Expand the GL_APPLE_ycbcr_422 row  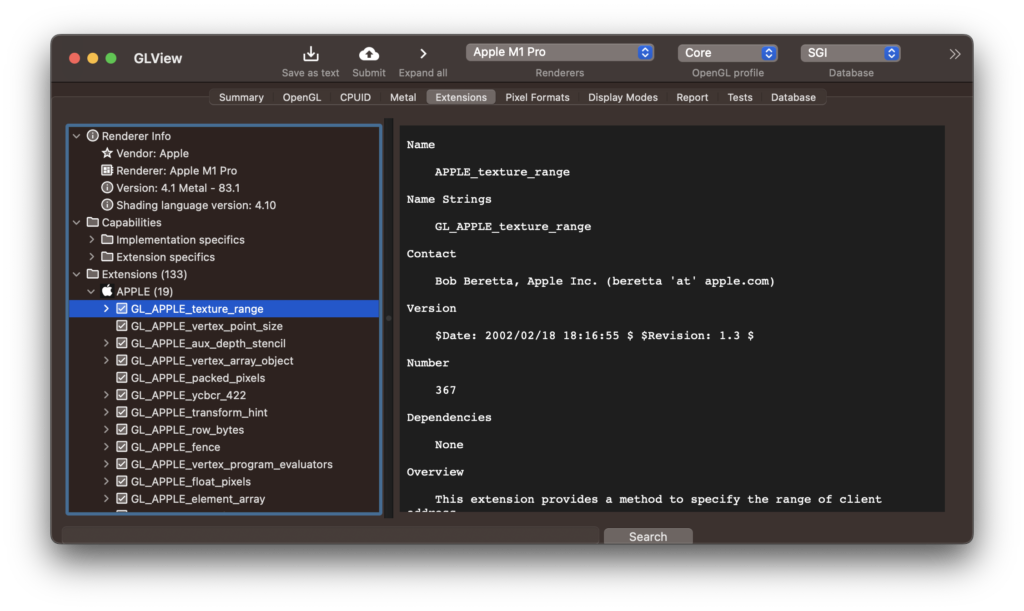[106, 395]
